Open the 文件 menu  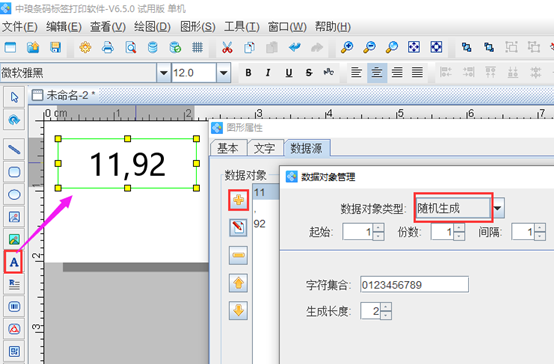pyautogui.click(x=20, y=27)
